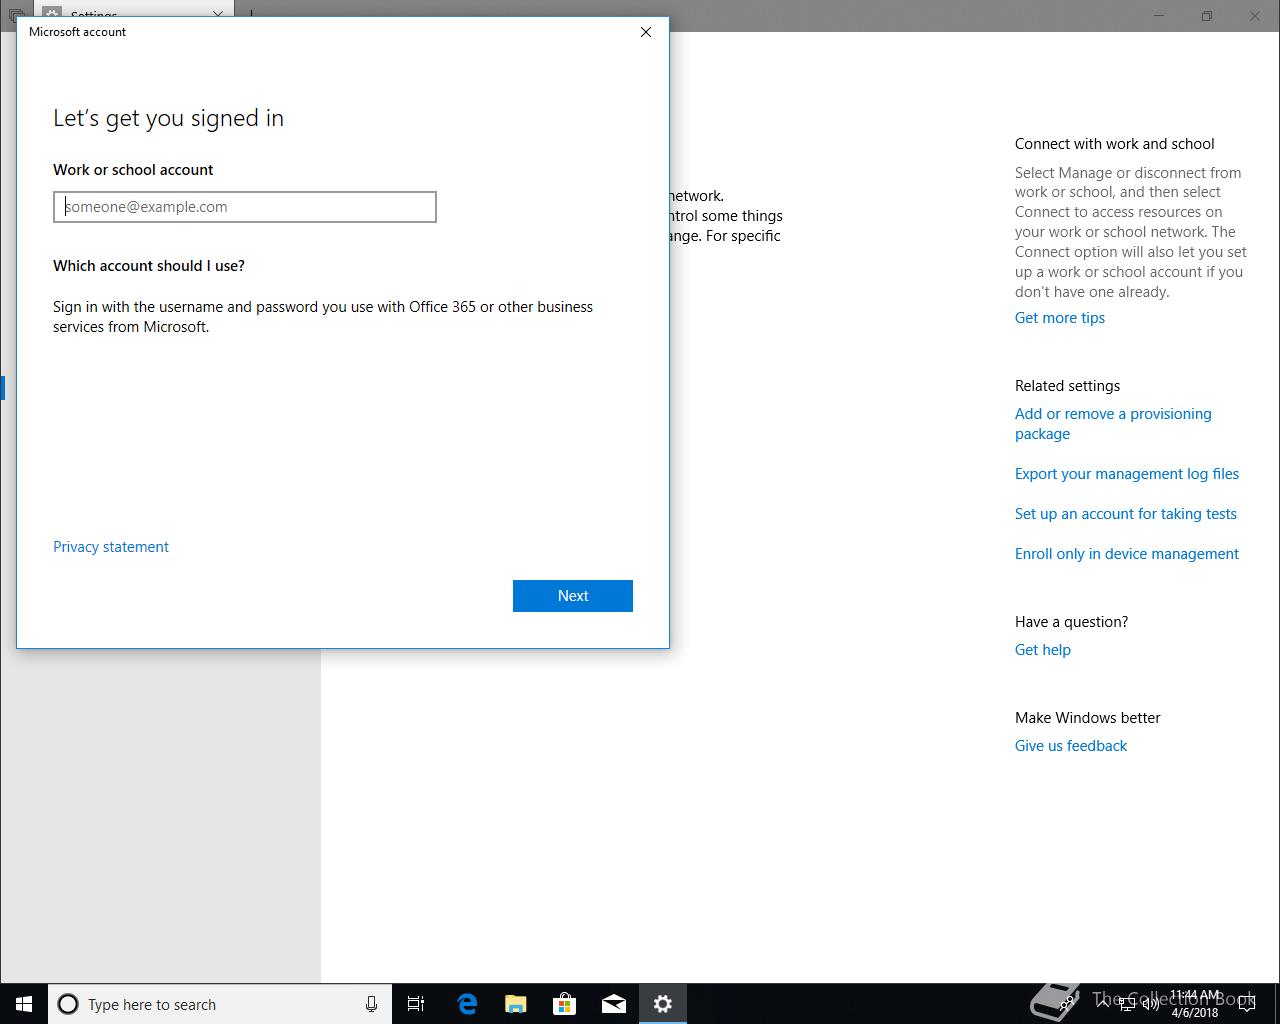The image size is (1280, 1024).
Task: Click the Work or school account email field
Action: point(245,207)
